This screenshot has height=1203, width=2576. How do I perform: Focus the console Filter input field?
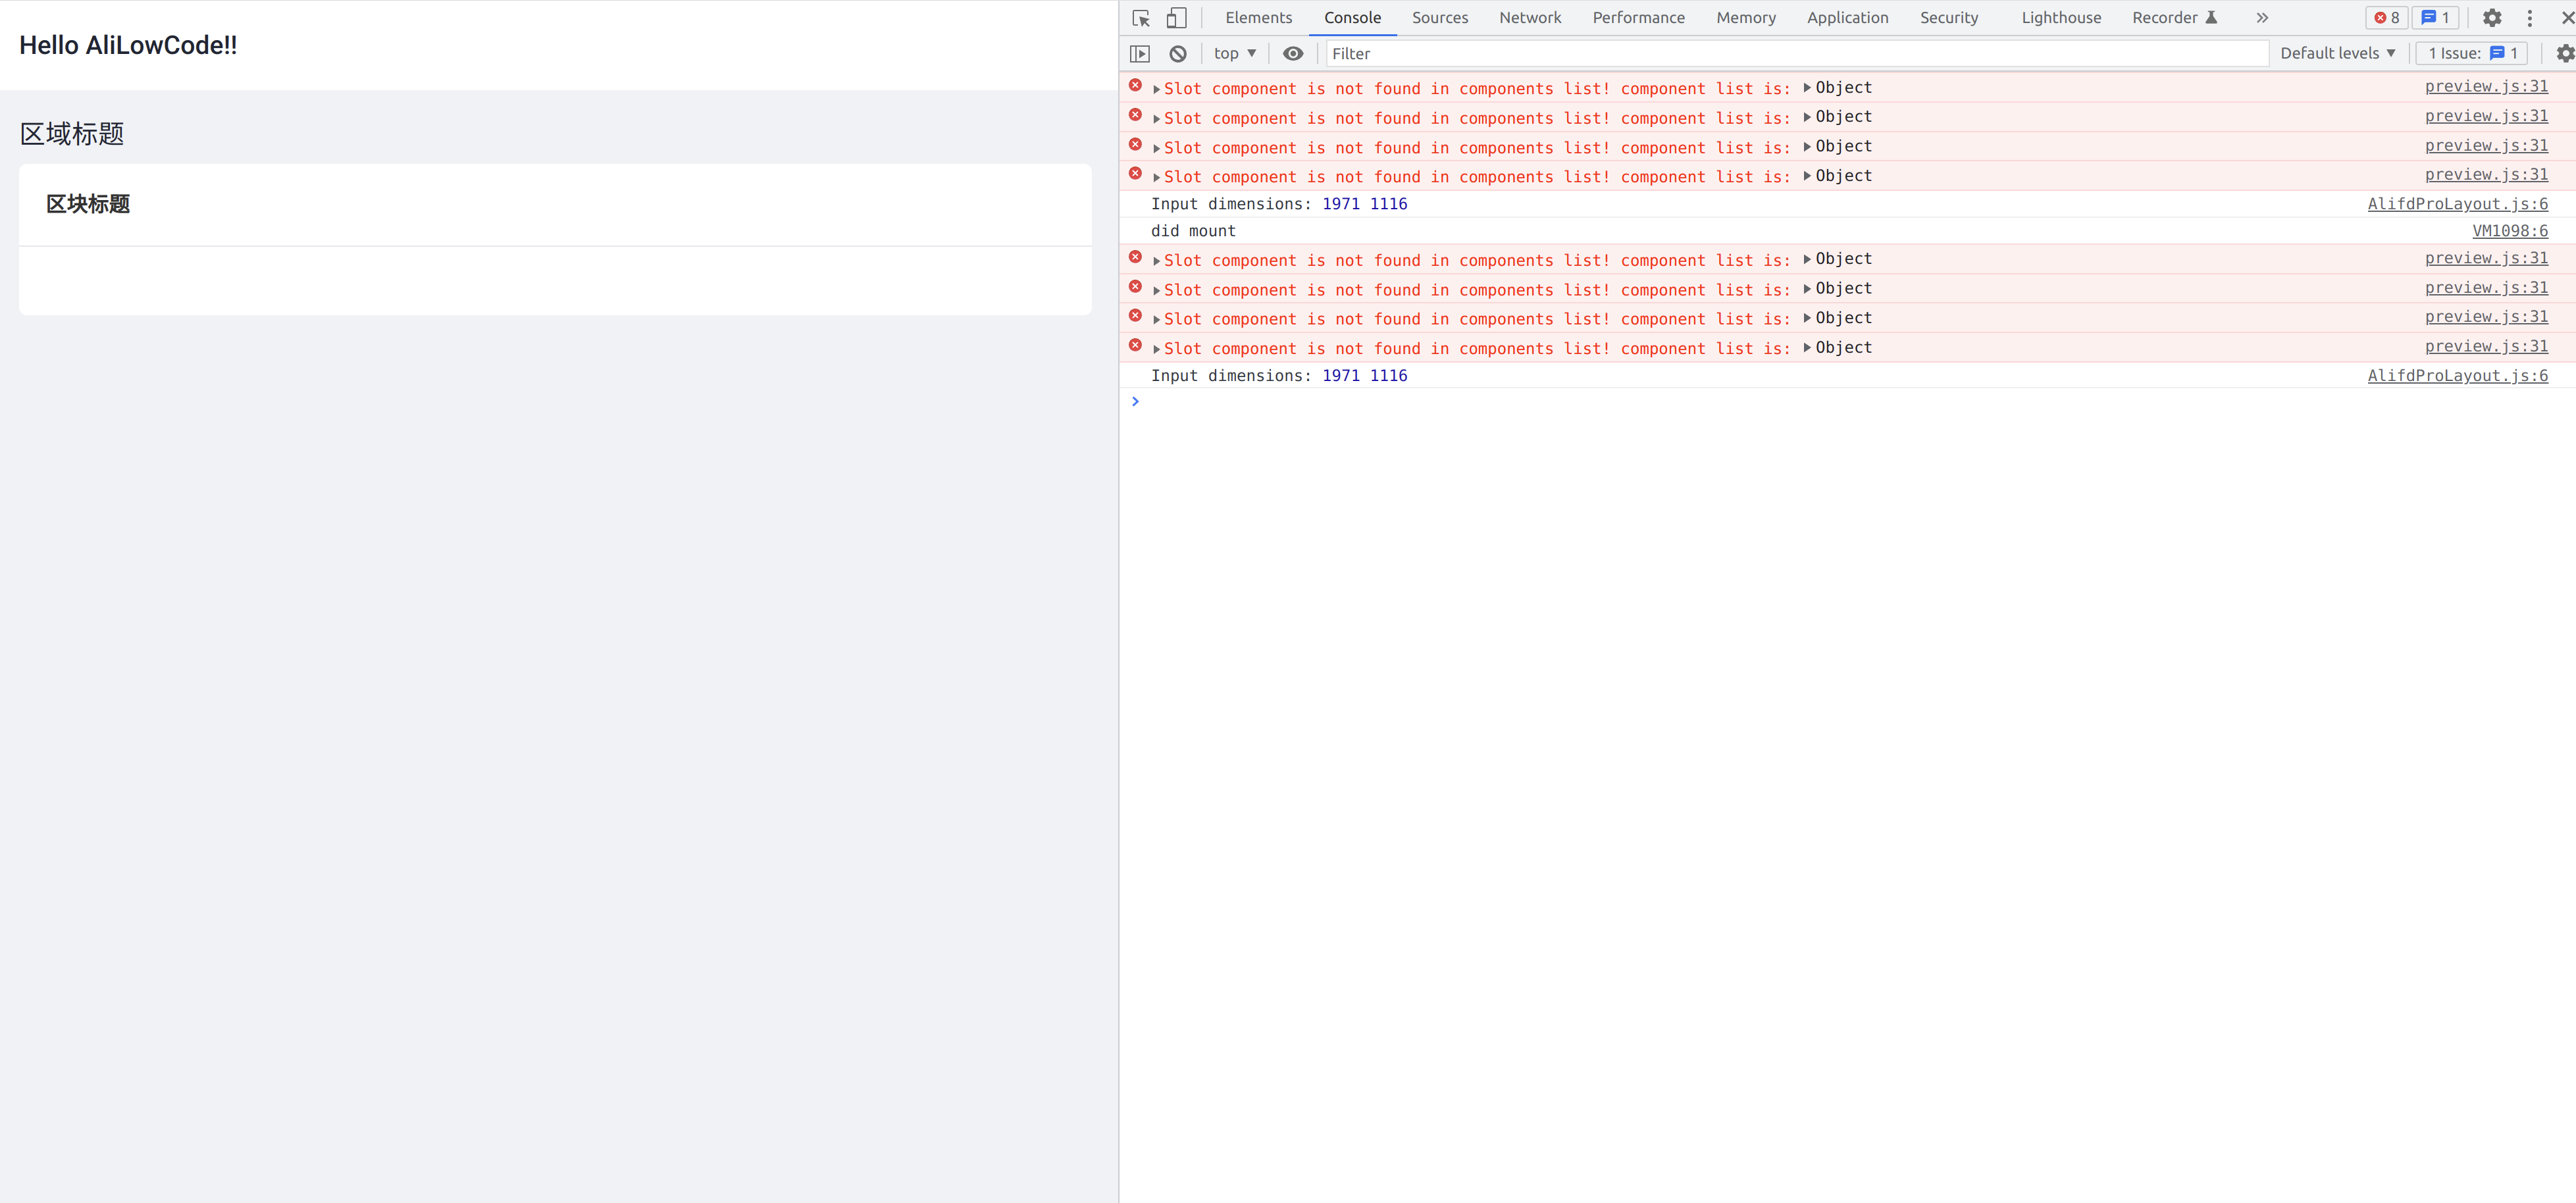coord(1796,54)
